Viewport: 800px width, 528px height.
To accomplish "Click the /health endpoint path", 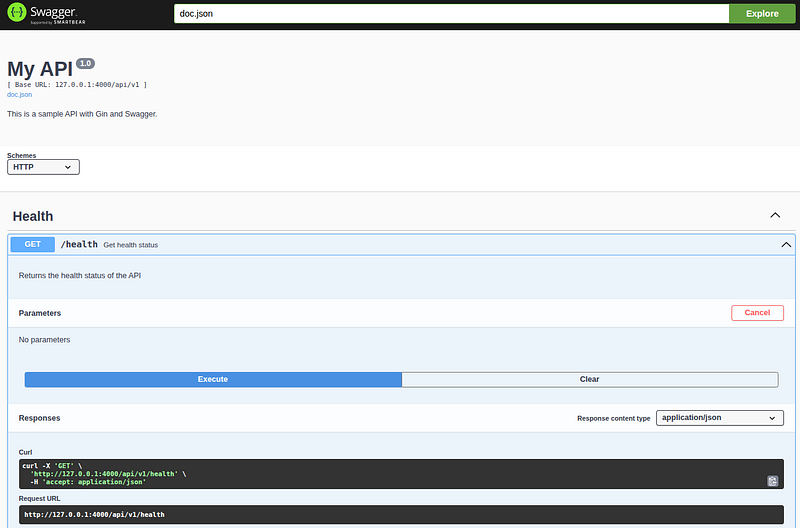I will point(79,244).
